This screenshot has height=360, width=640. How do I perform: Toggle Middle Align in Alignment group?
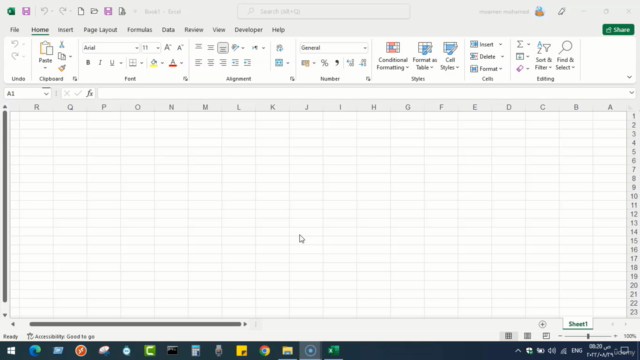click(211, 48)
